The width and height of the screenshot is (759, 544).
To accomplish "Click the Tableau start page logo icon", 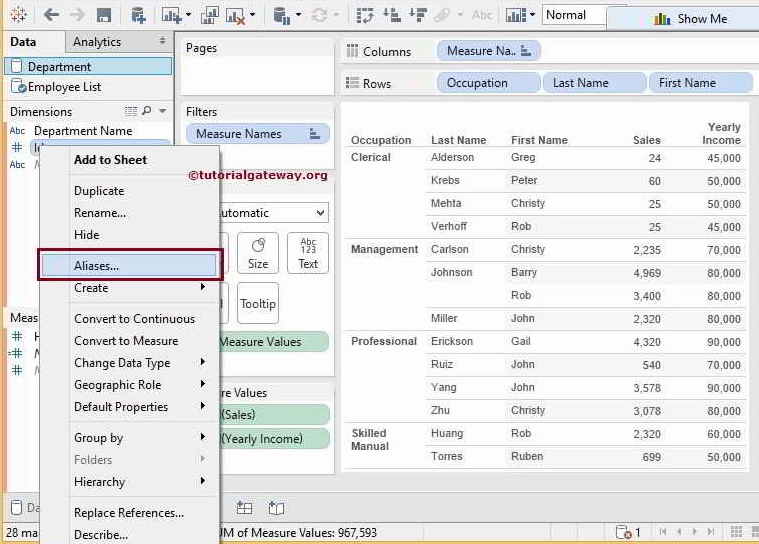I will (18, 15).
